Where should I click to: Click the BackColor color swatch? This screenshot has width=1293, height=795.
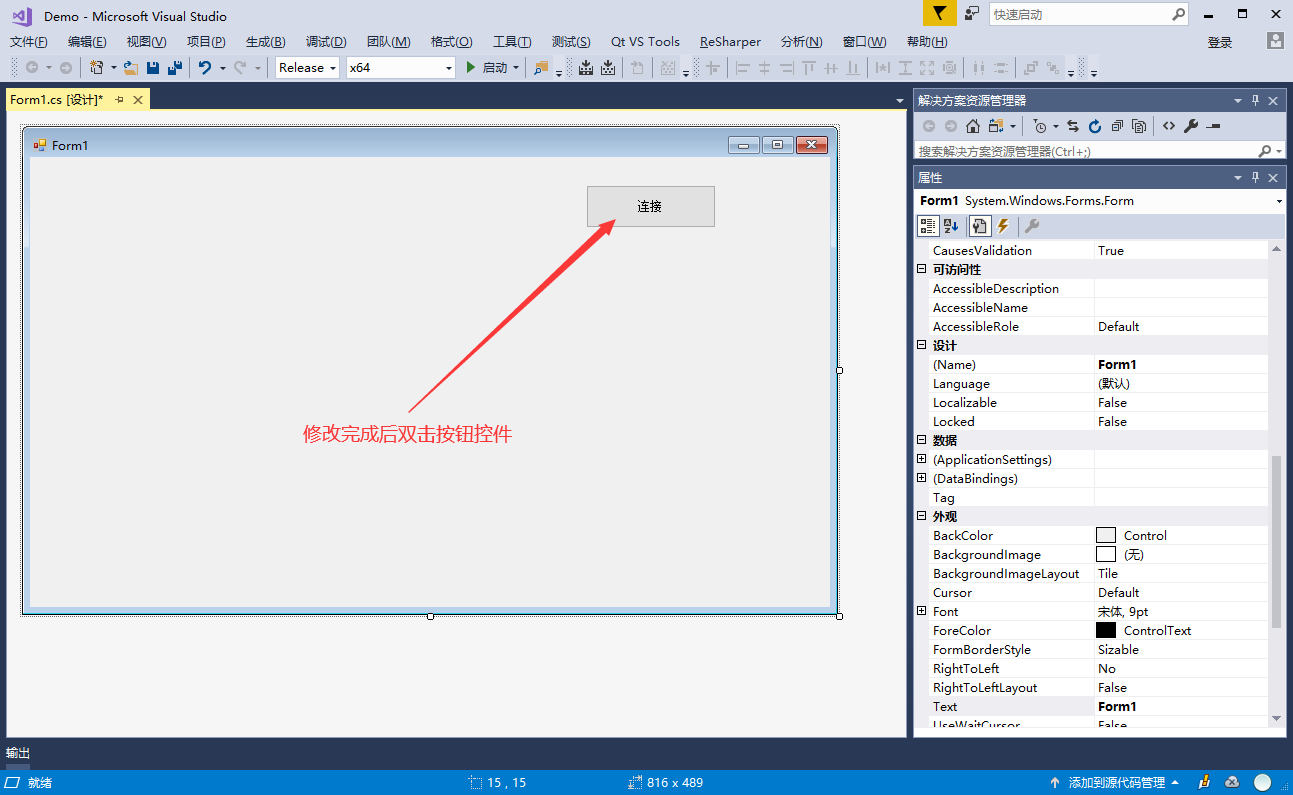point(1105,535)
